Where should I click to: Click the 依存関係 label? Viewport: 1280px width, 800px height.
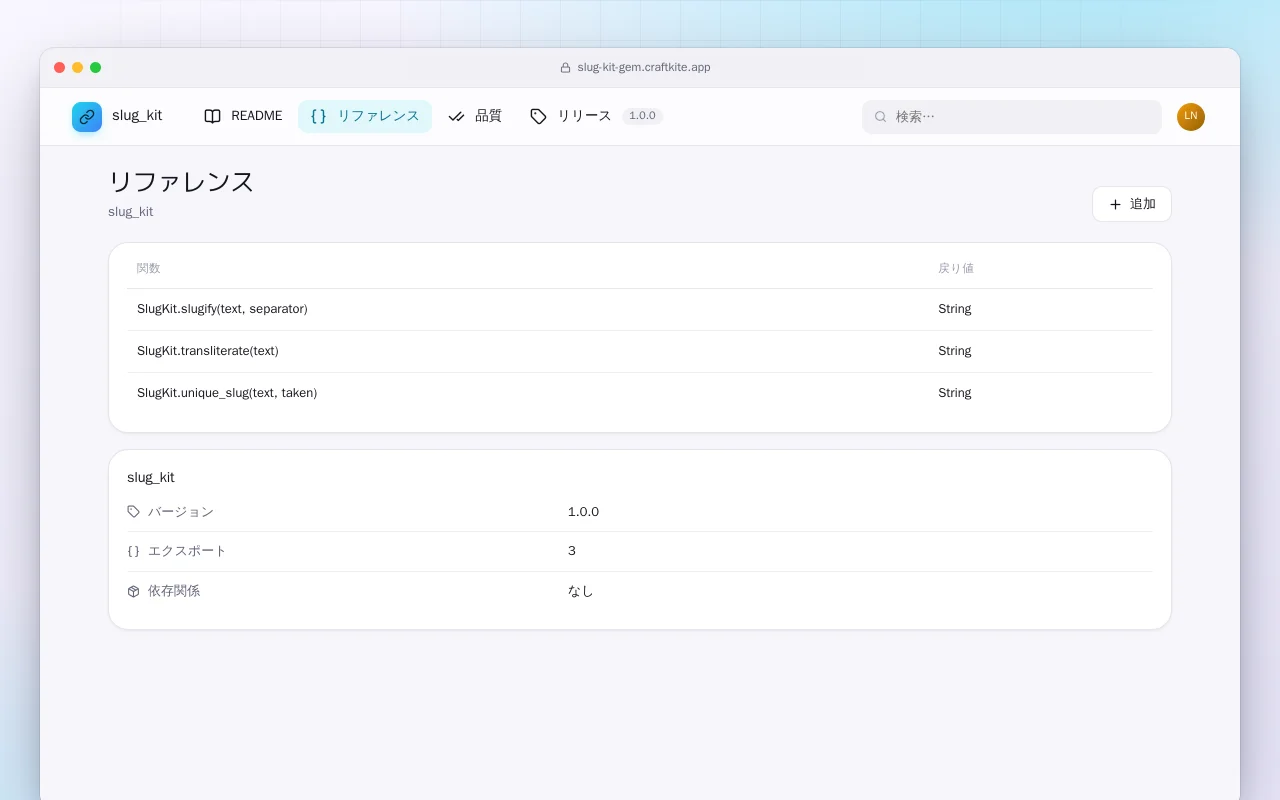(x=174, y=591)
